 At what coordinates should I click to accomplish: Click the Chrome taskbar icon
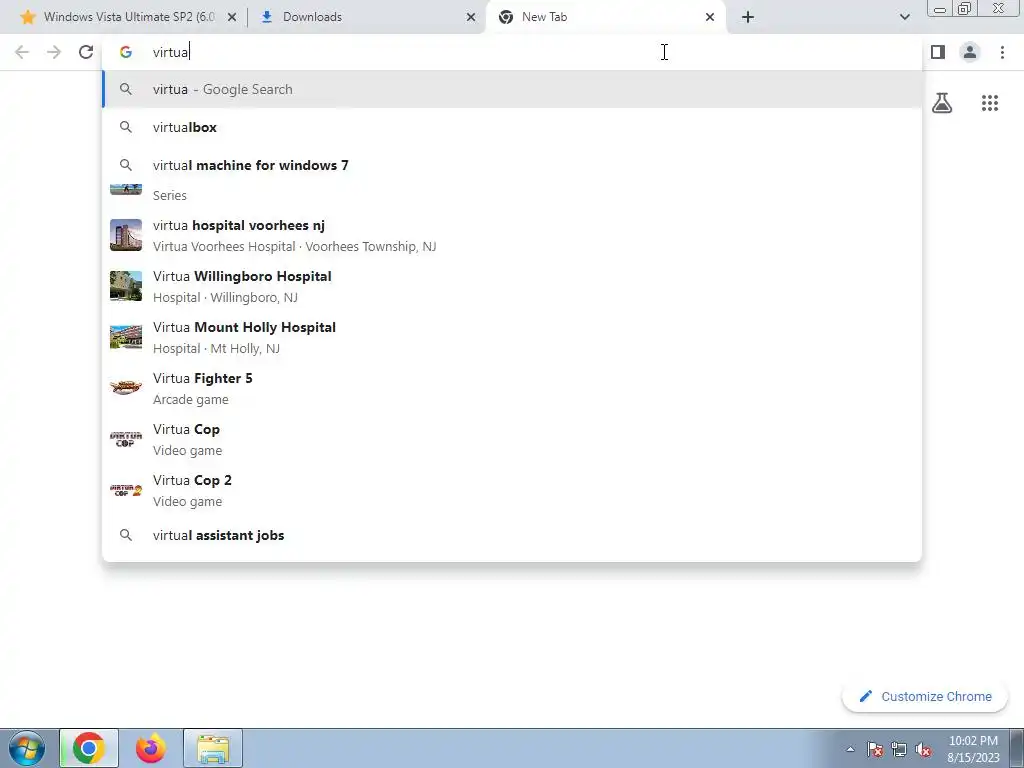[89, 748]
